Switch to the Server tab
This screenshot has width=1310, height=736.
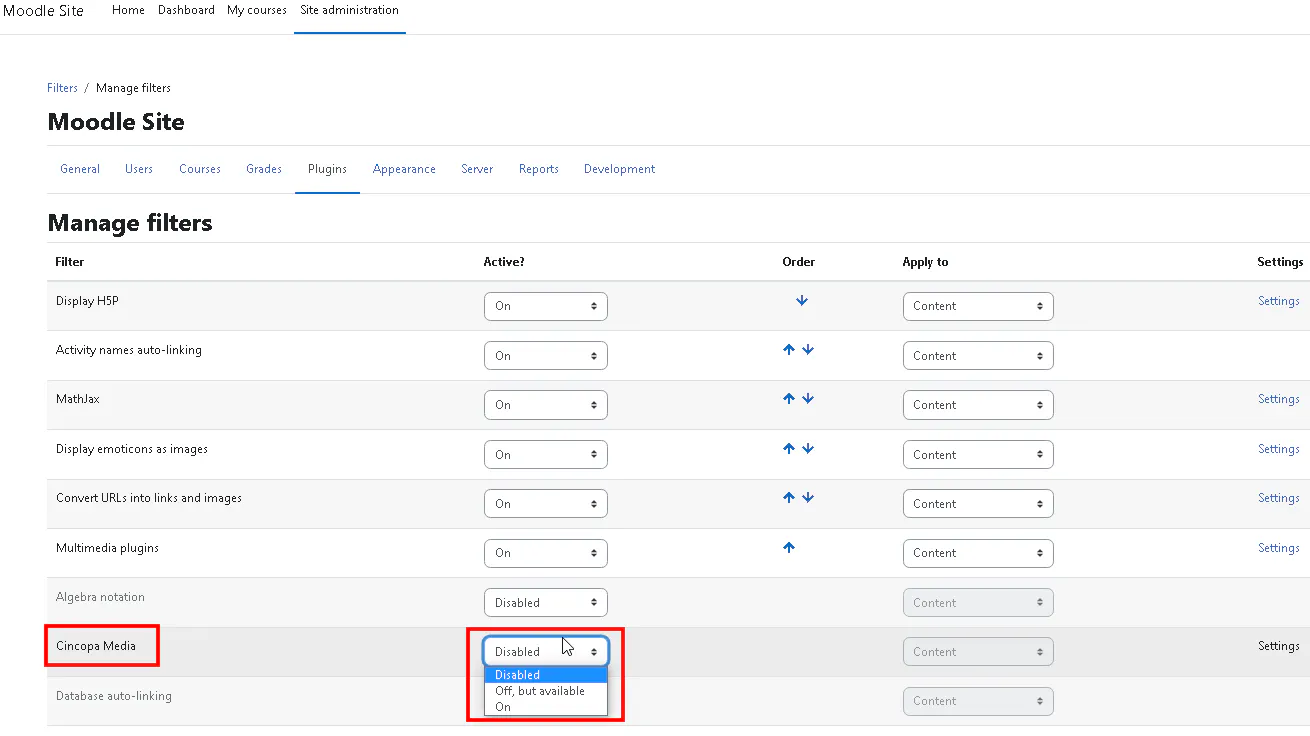pyautogui.click(x=477, y=169)
